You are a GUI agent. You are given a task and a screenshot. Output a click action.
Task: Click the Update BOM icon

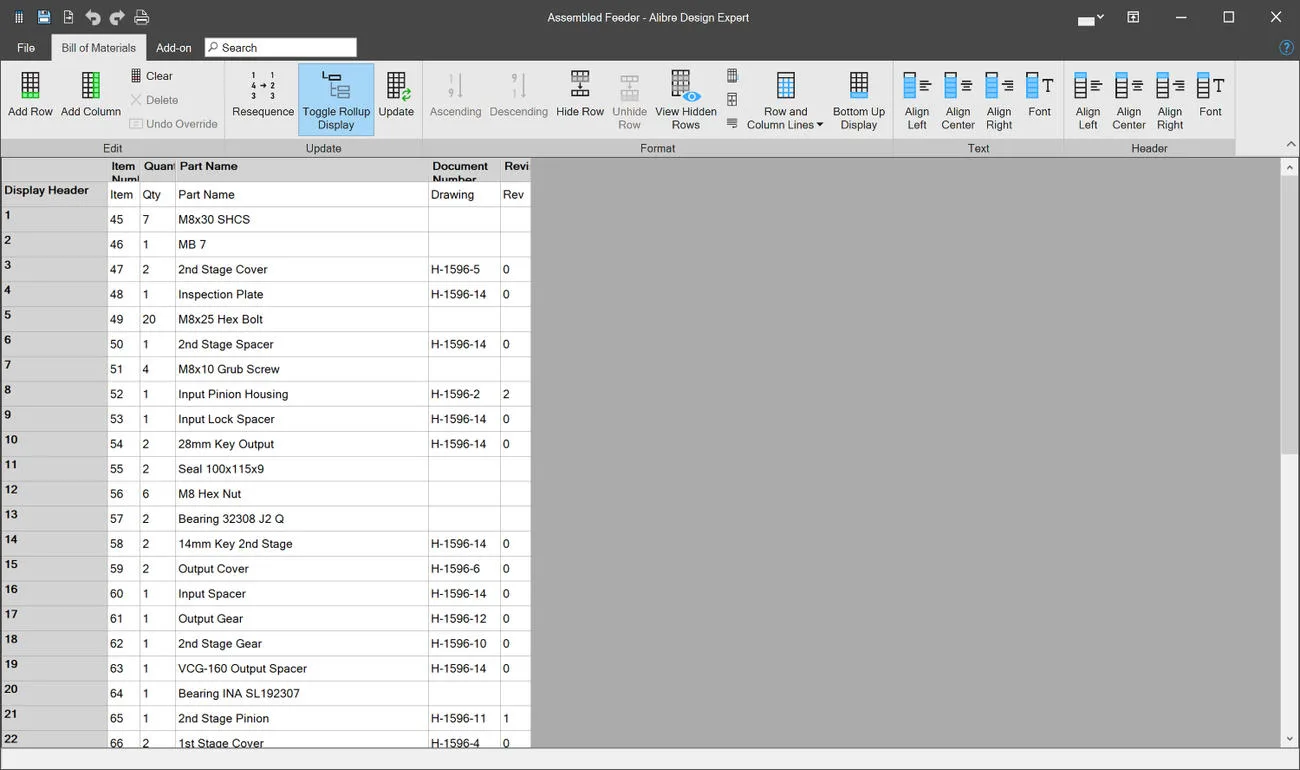(396, 95)
